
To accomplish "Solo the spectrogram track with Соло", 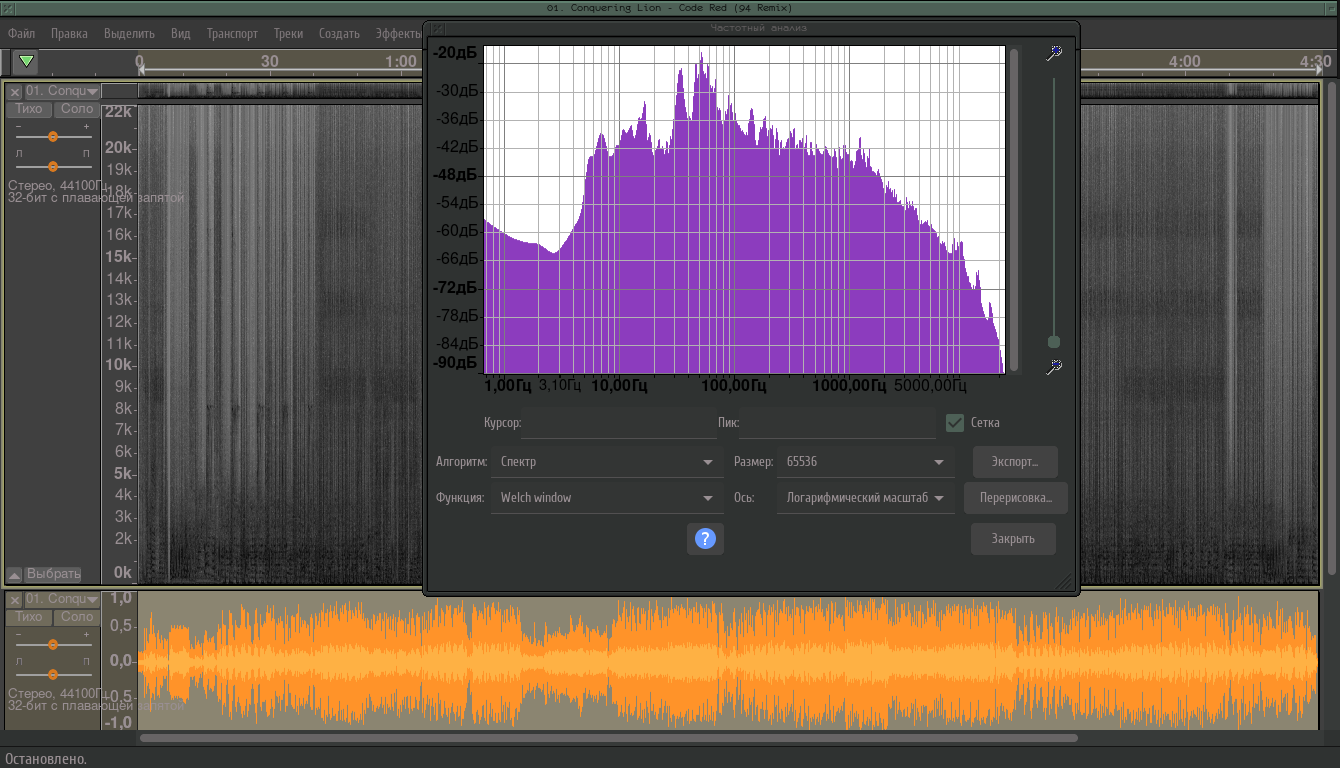I will pyautogui.click(x=77, y=109).
